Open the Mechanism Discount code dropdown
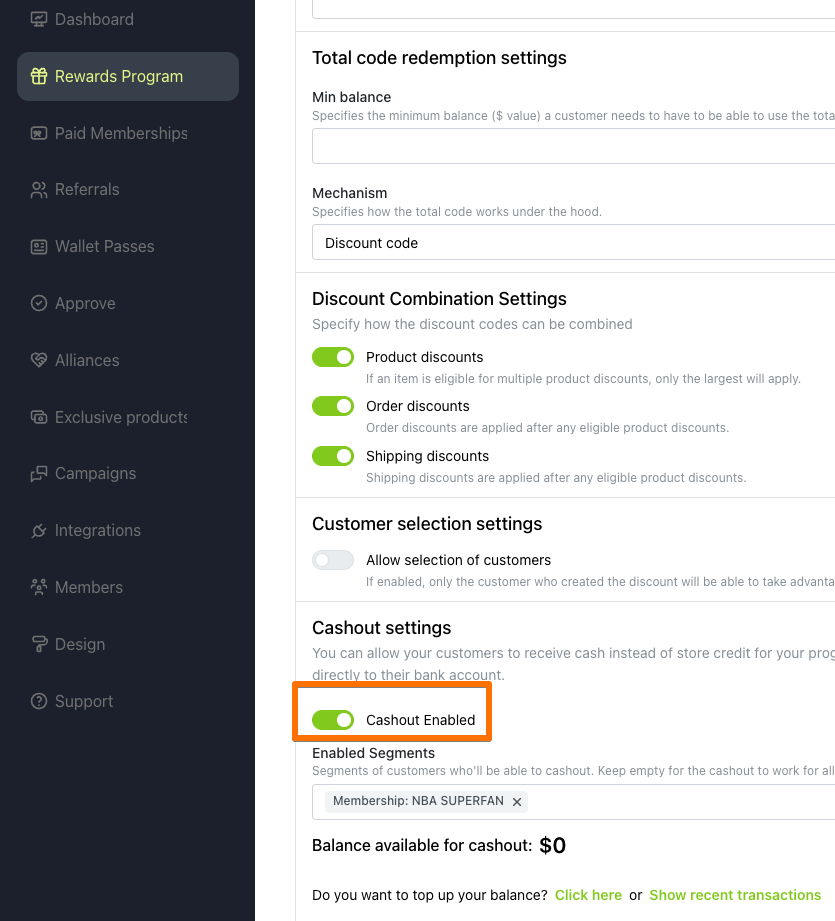This screenshot has height=921, width=835. [573, 242]
